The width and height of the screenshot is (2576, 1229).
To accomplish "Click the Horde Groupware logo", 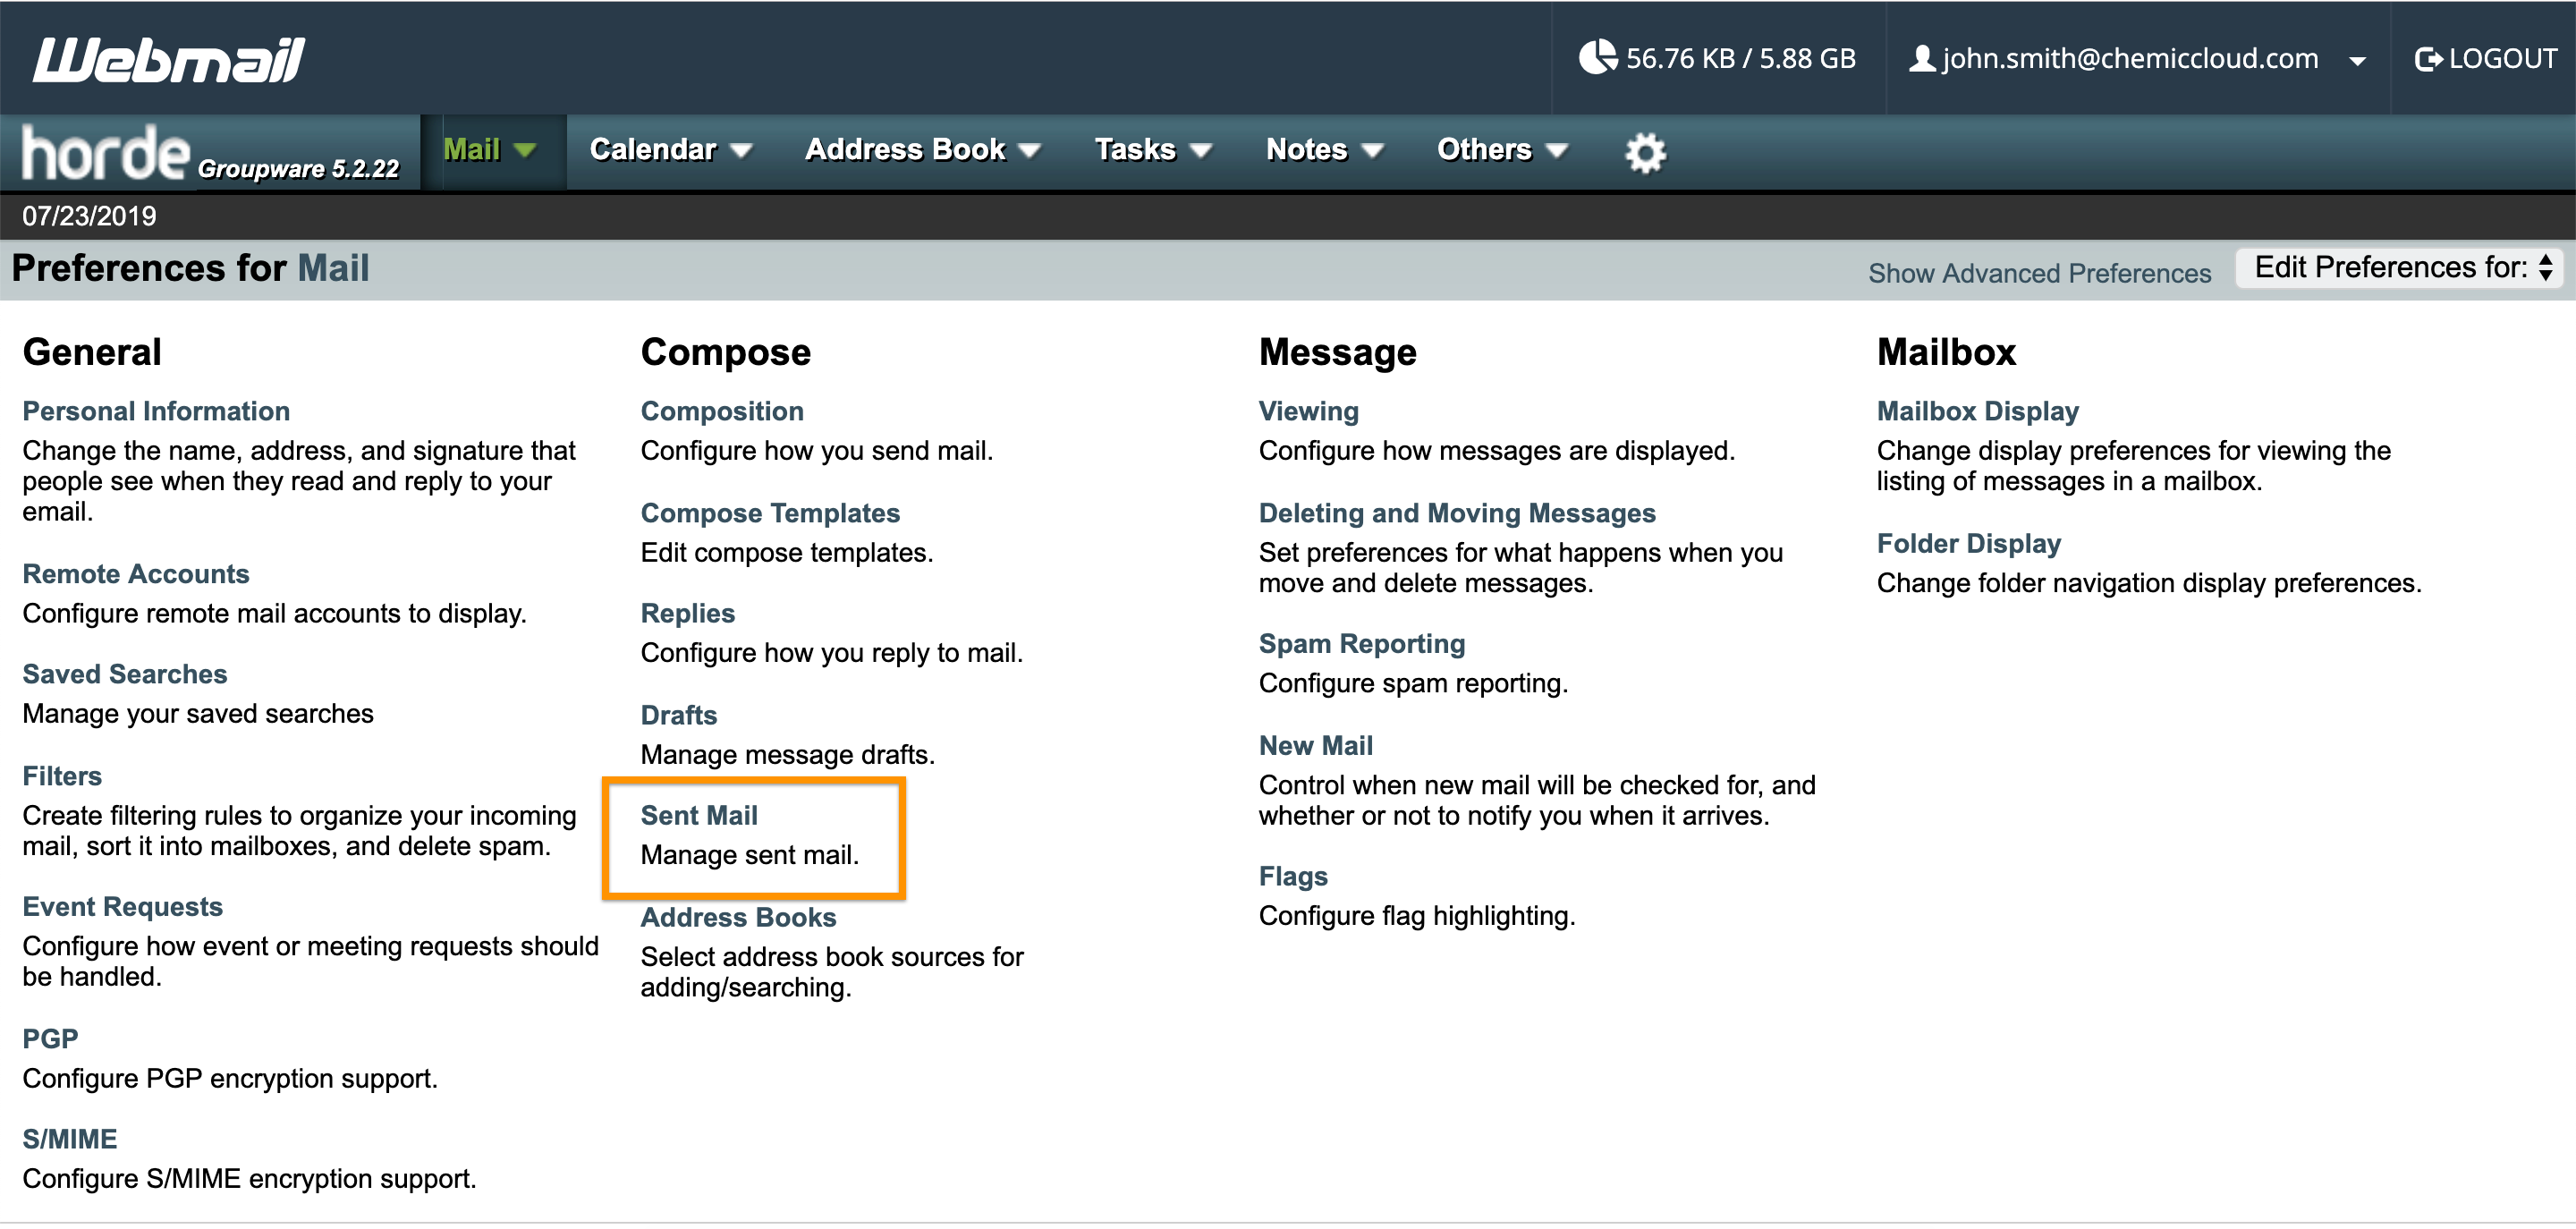I will [210, 153].
